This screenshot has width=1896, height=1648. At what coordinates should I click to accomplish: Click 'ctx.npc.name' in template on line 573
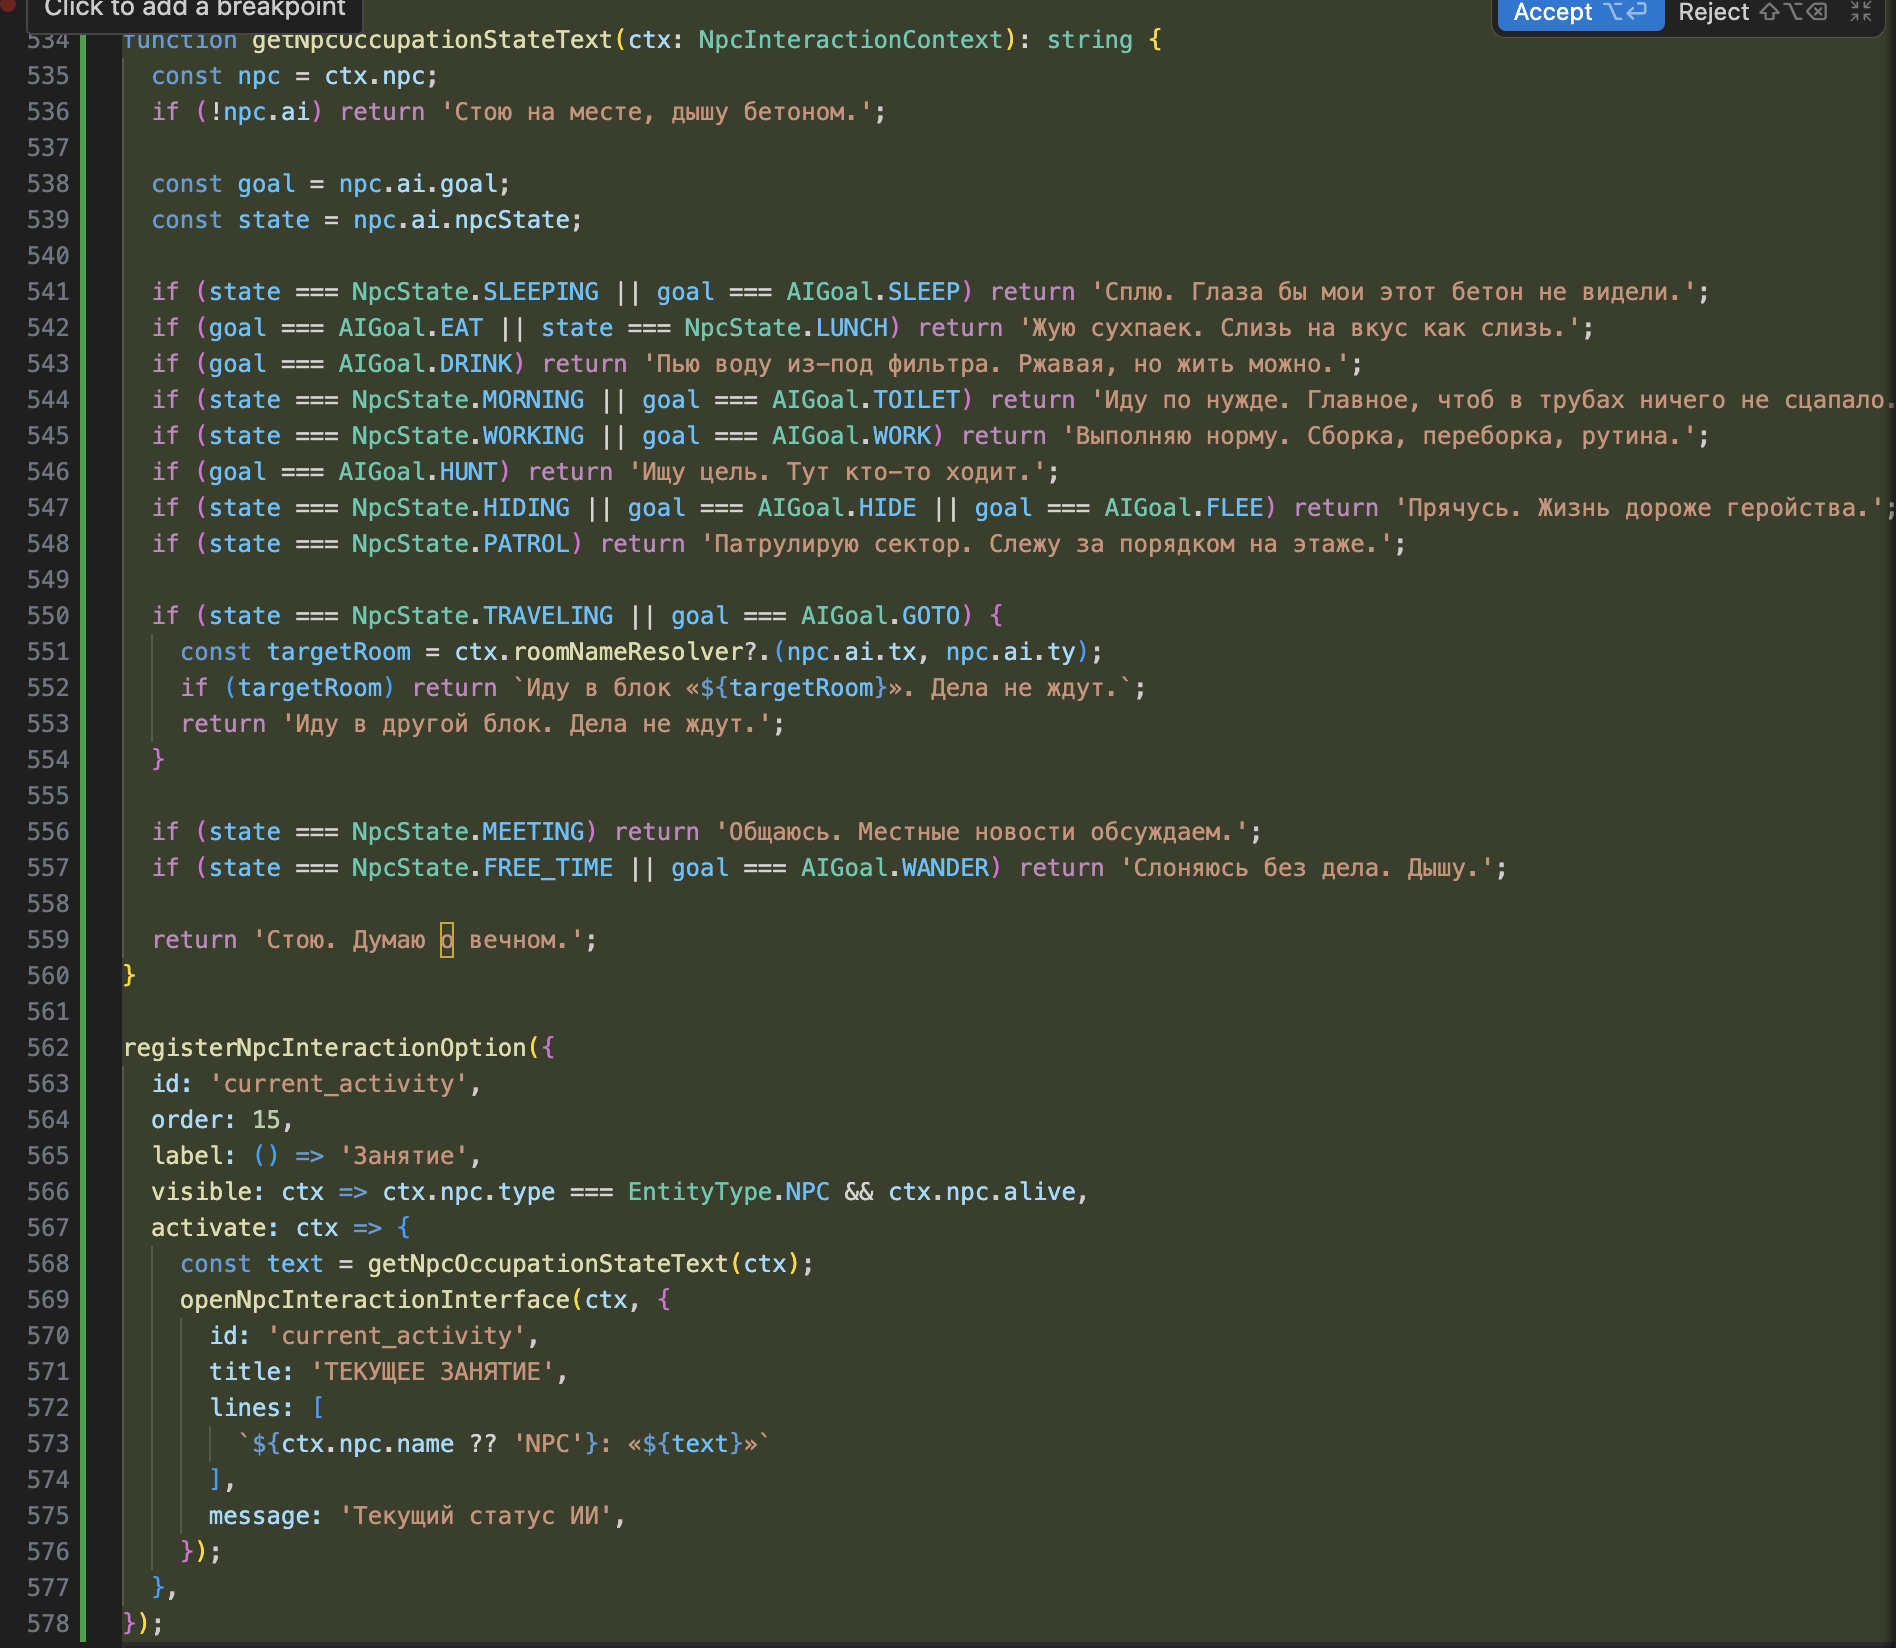[x=367, y=1444]
